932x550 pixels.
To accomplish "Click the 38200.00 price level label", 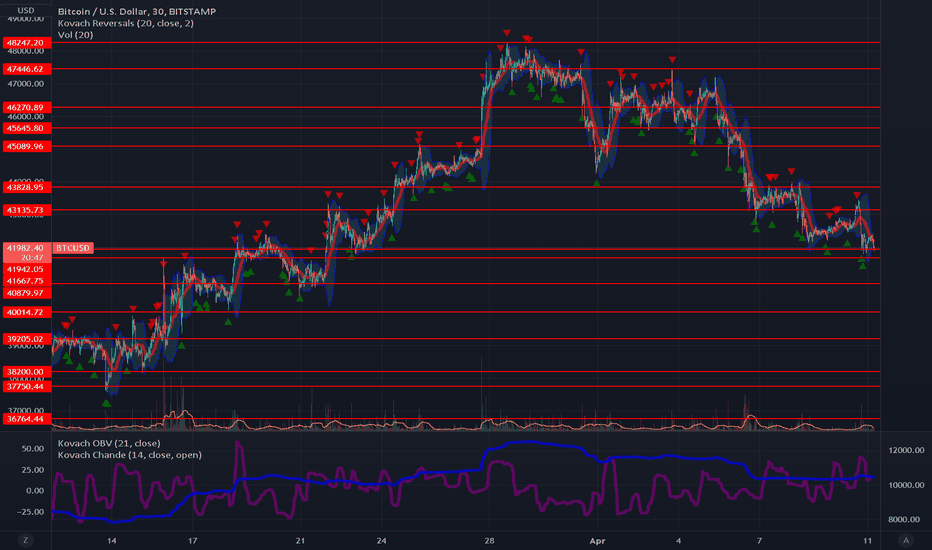I will click(x=27, y=372).
